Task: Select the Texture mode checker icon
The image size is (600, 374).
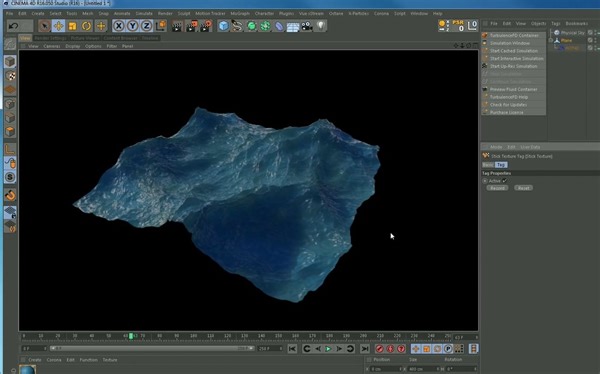Action: click(x=10, y=76)
